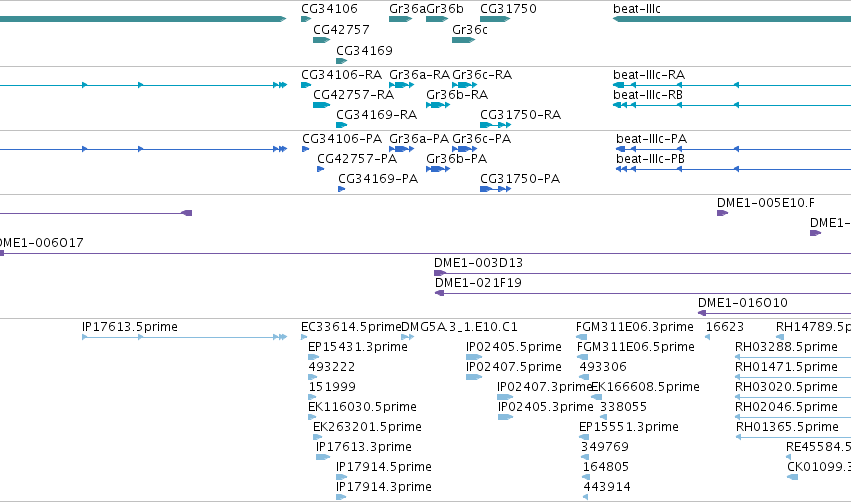The image size is (851, 502).
Task: Click the RH01471.5prime label
Action: point(786,367)
